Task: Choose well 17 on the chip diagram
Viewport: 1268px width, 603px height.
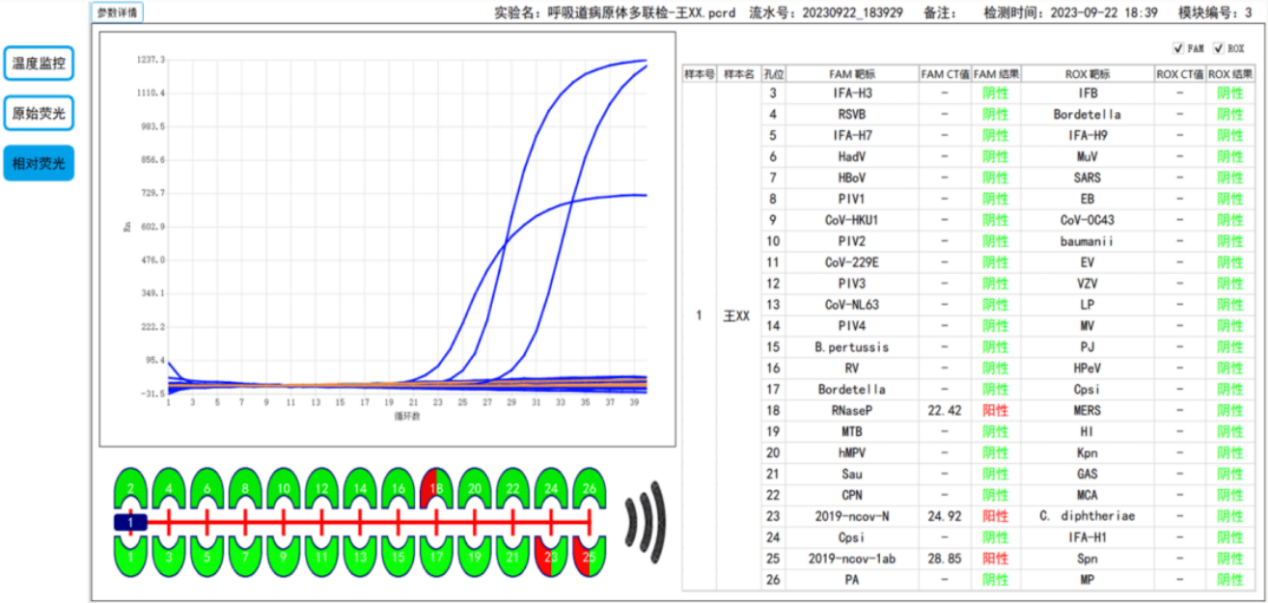Action: (x=435, y=555)
